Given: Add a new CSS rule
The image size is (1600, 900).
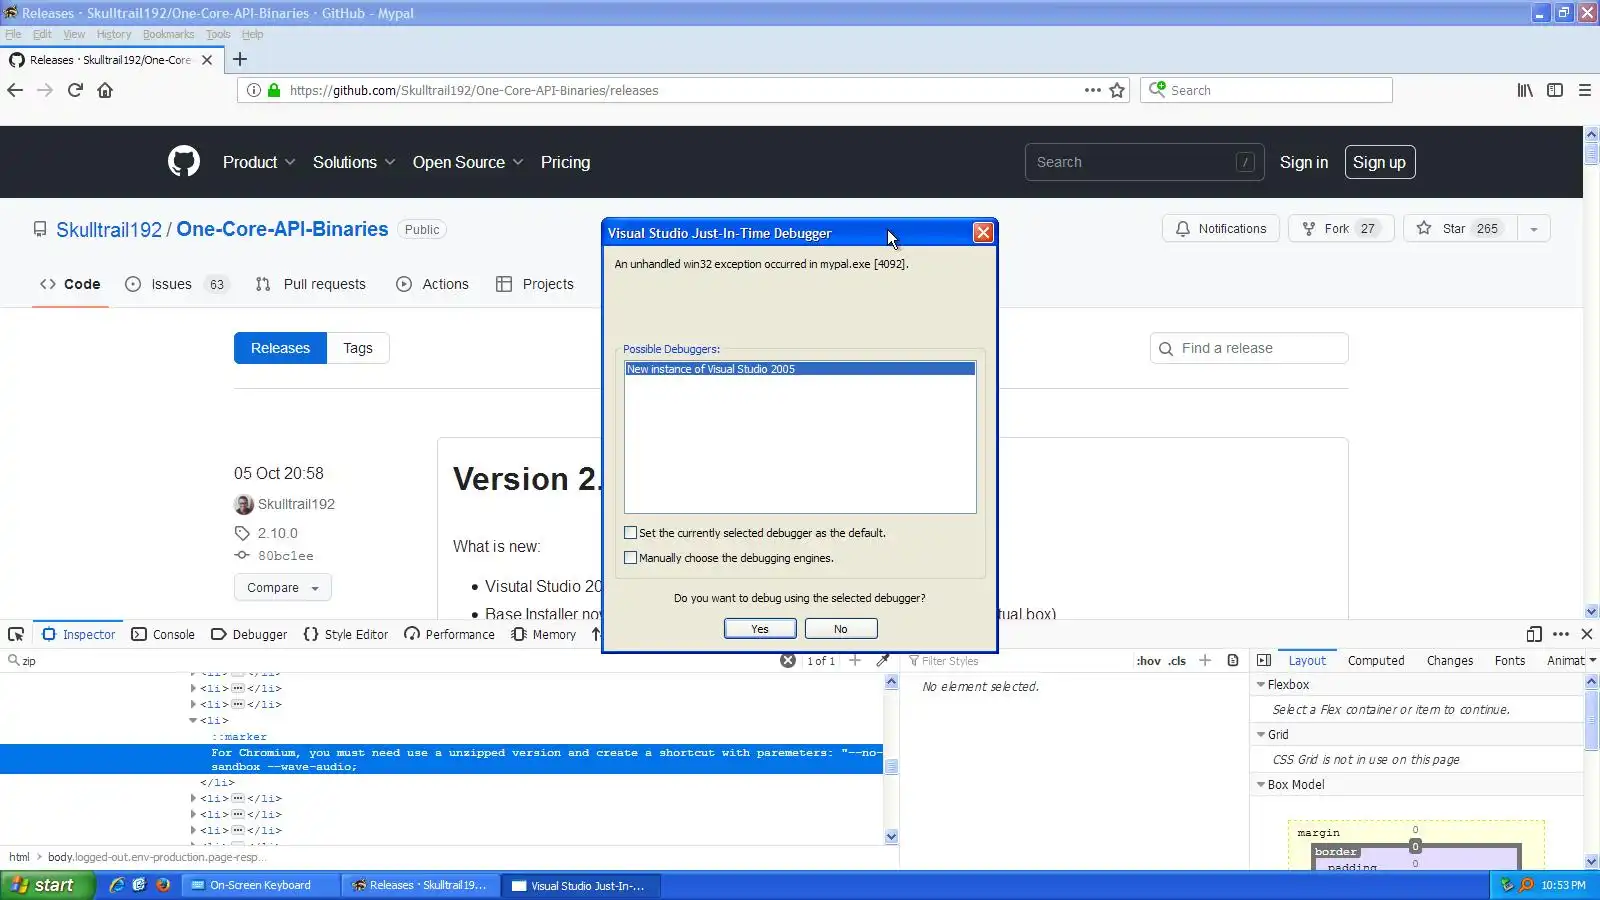Looking at the screenshot, I should coord(1205,661).
